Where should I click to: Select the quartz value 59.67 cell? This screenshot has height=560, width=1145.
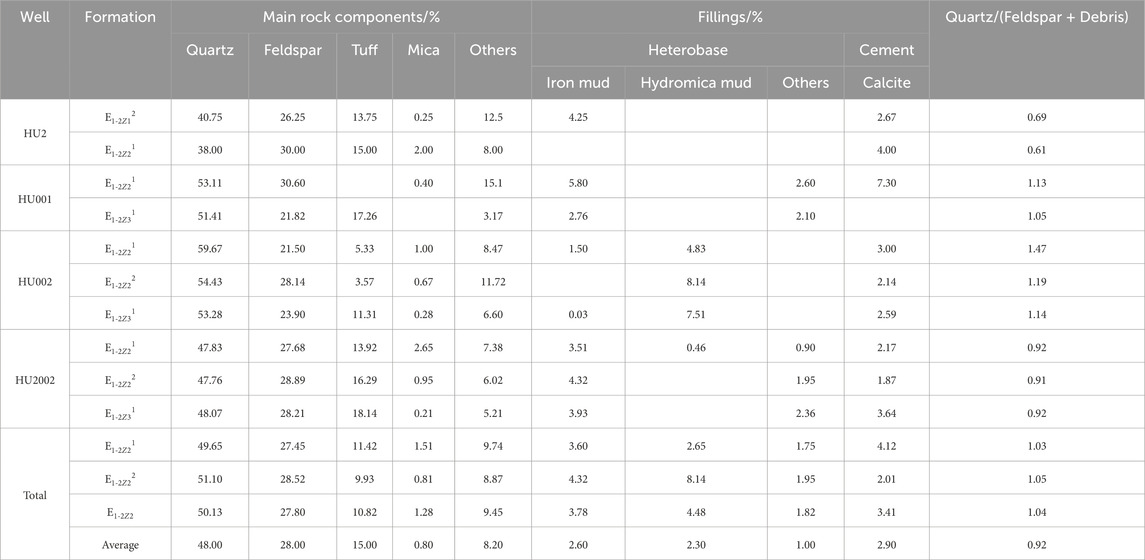210,248
